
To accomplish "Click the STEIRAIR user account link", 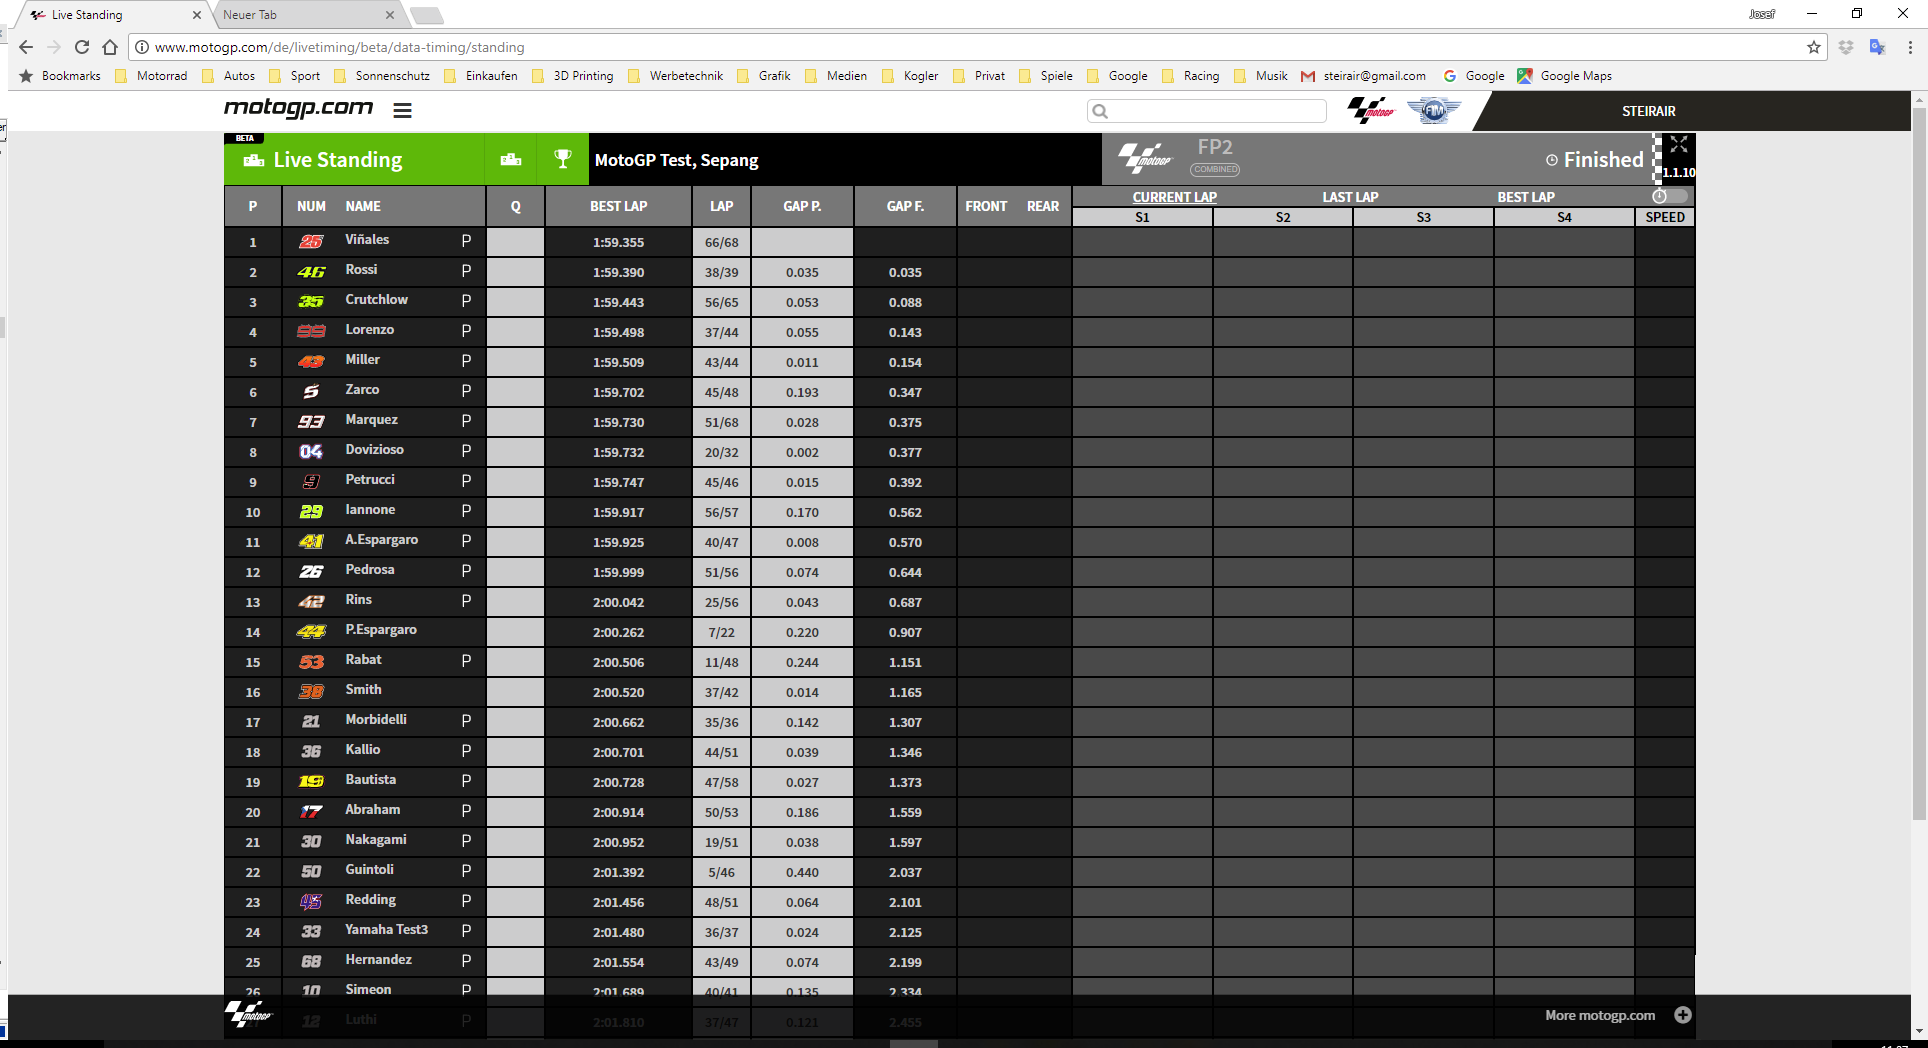I will [x=1648, y=111].
